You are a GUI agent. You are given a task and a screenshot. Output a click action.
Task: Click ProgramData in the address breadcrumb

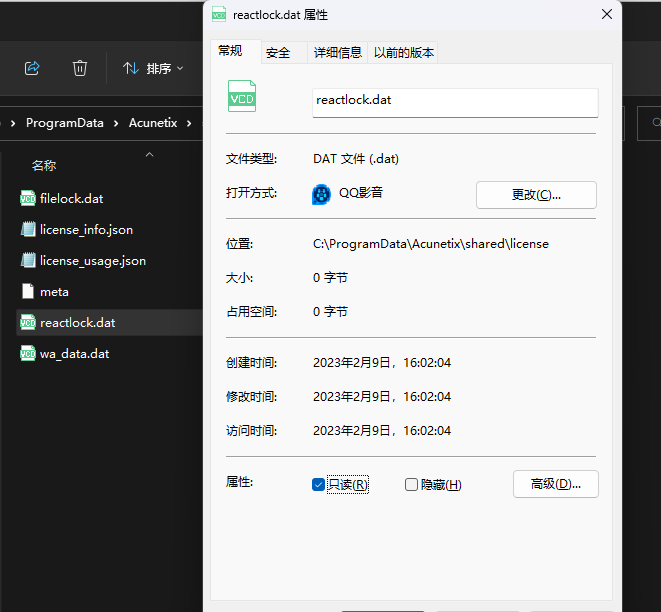pos(64,123)
